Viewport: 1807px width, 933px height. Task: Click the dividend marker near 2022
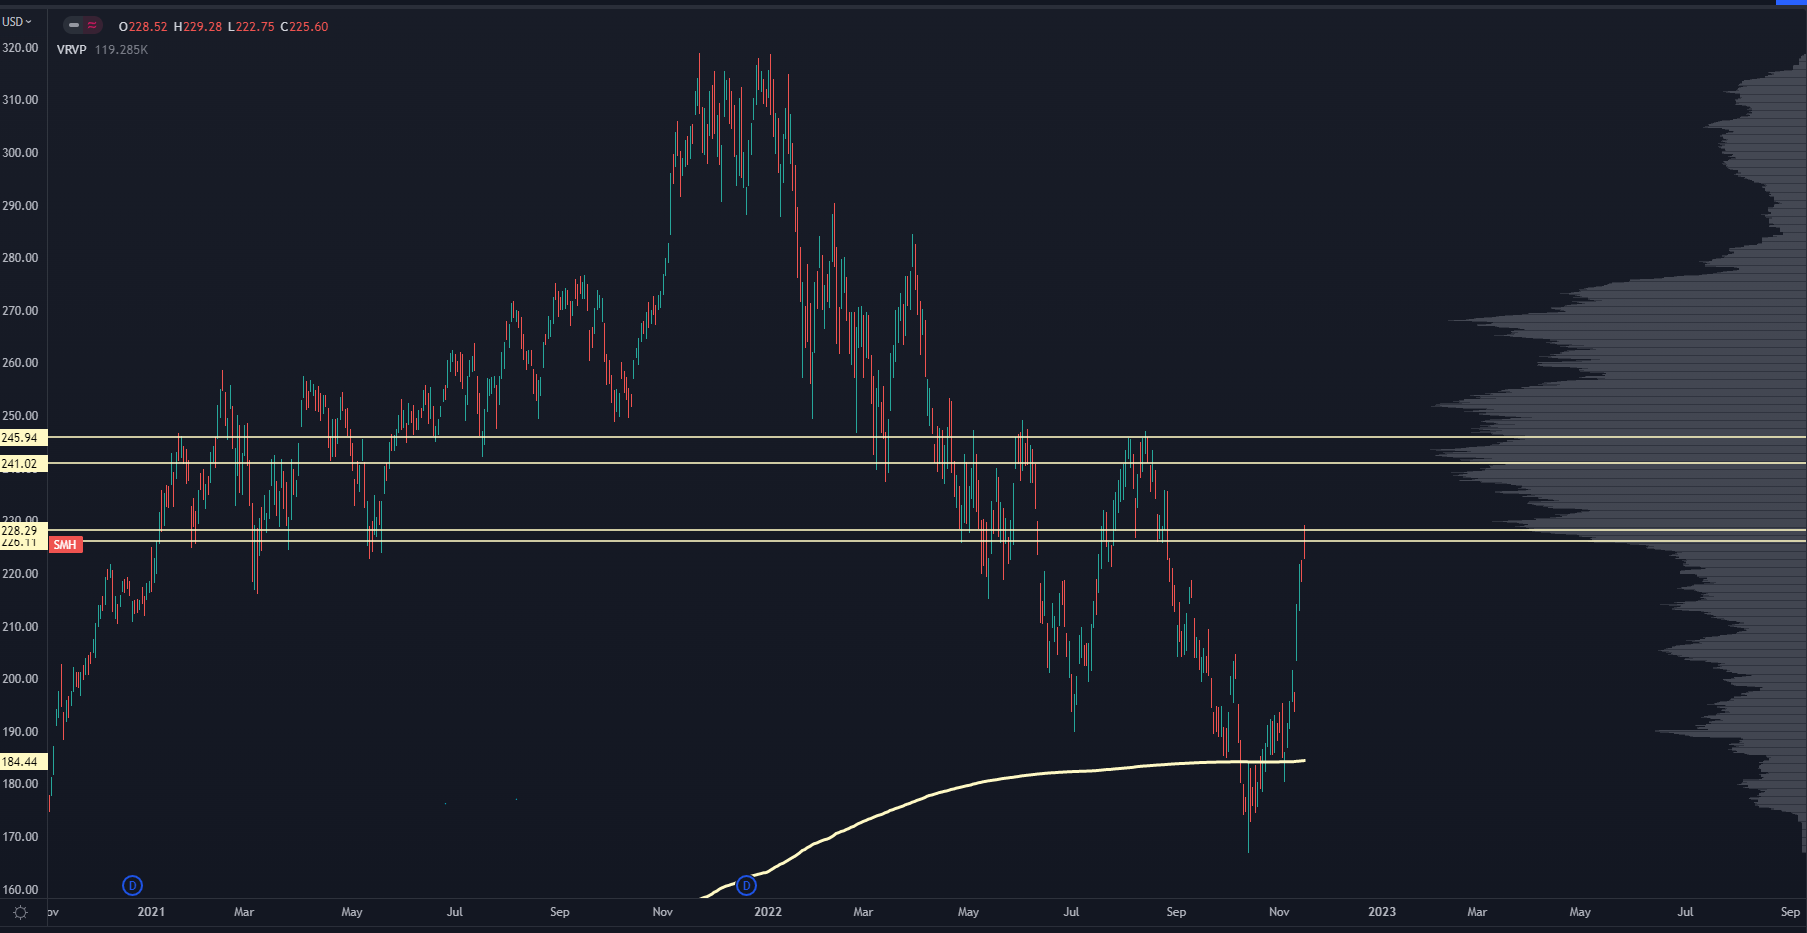(746, 885)
